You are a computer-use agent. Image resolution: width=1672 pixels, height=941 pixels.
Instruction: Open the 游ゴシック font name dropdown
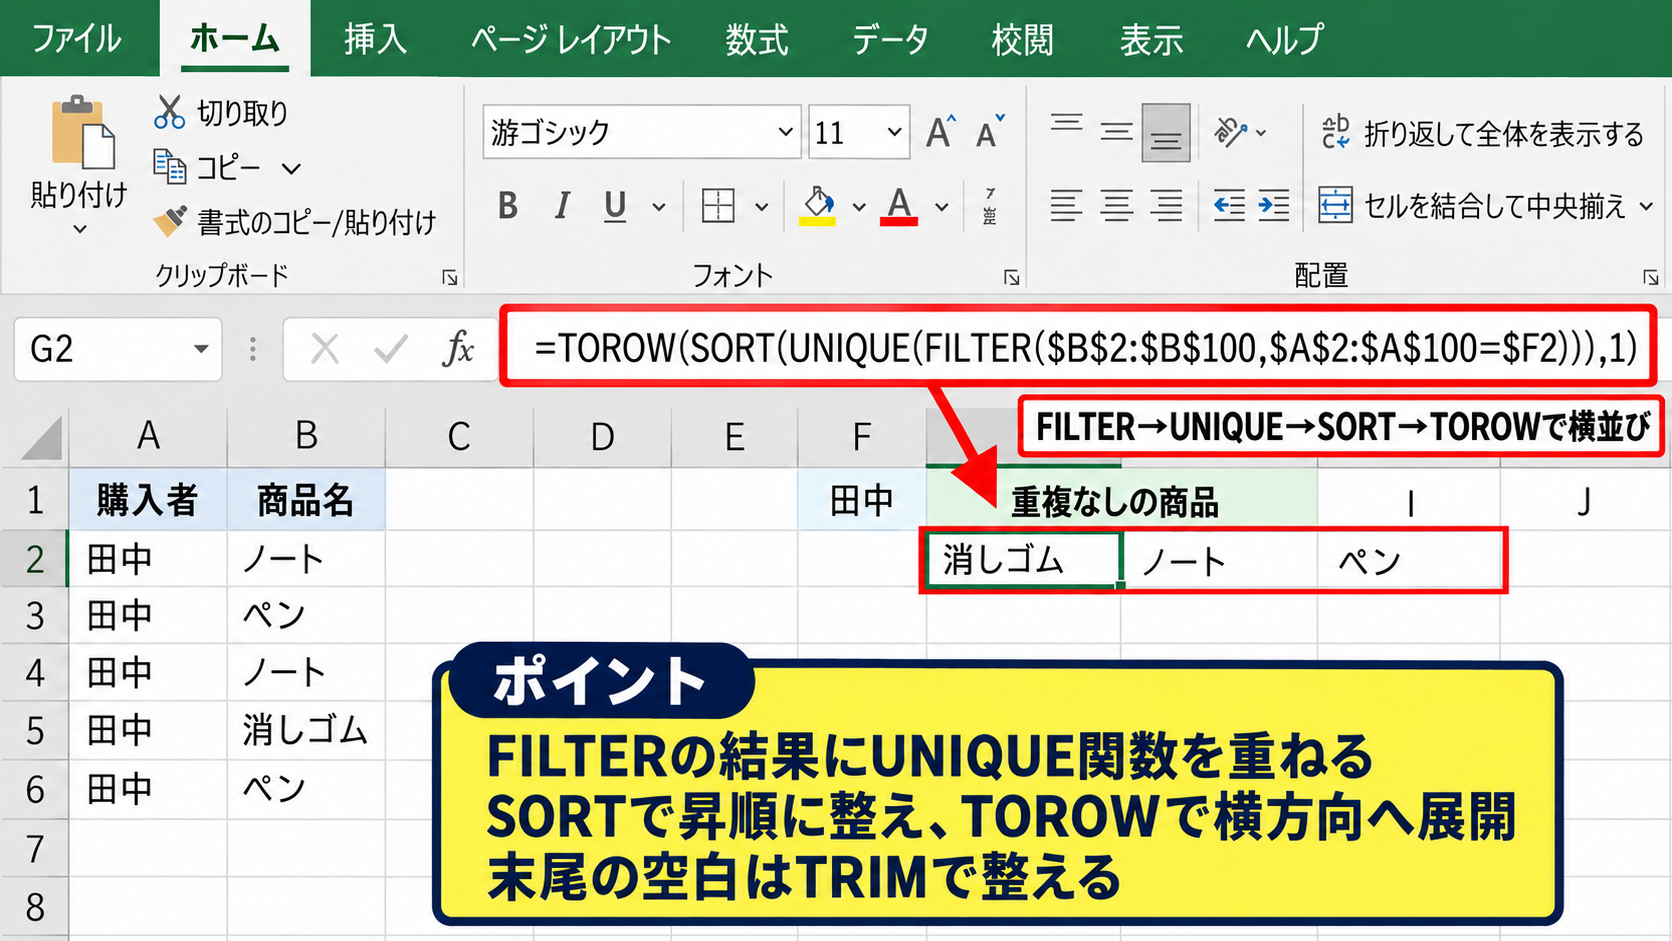pos(785,132)
